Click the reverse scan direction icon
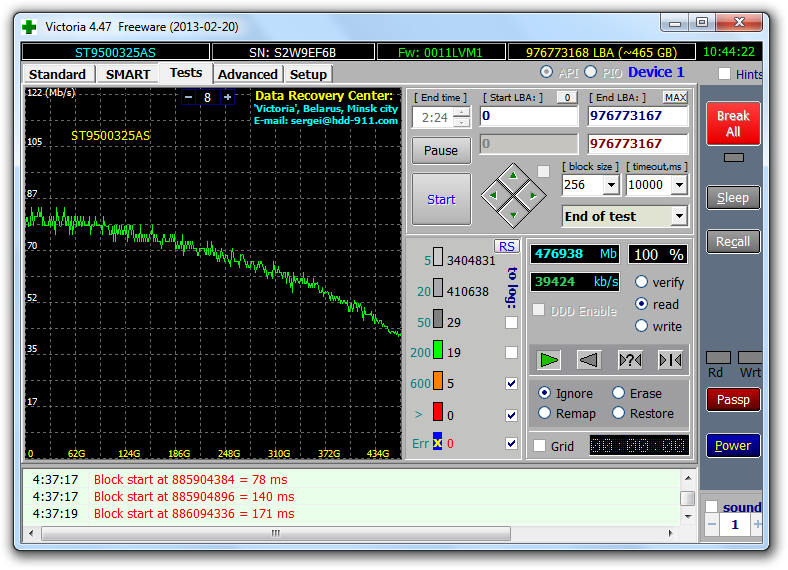Viewport: 788px width, 570px height. (589, 359)
